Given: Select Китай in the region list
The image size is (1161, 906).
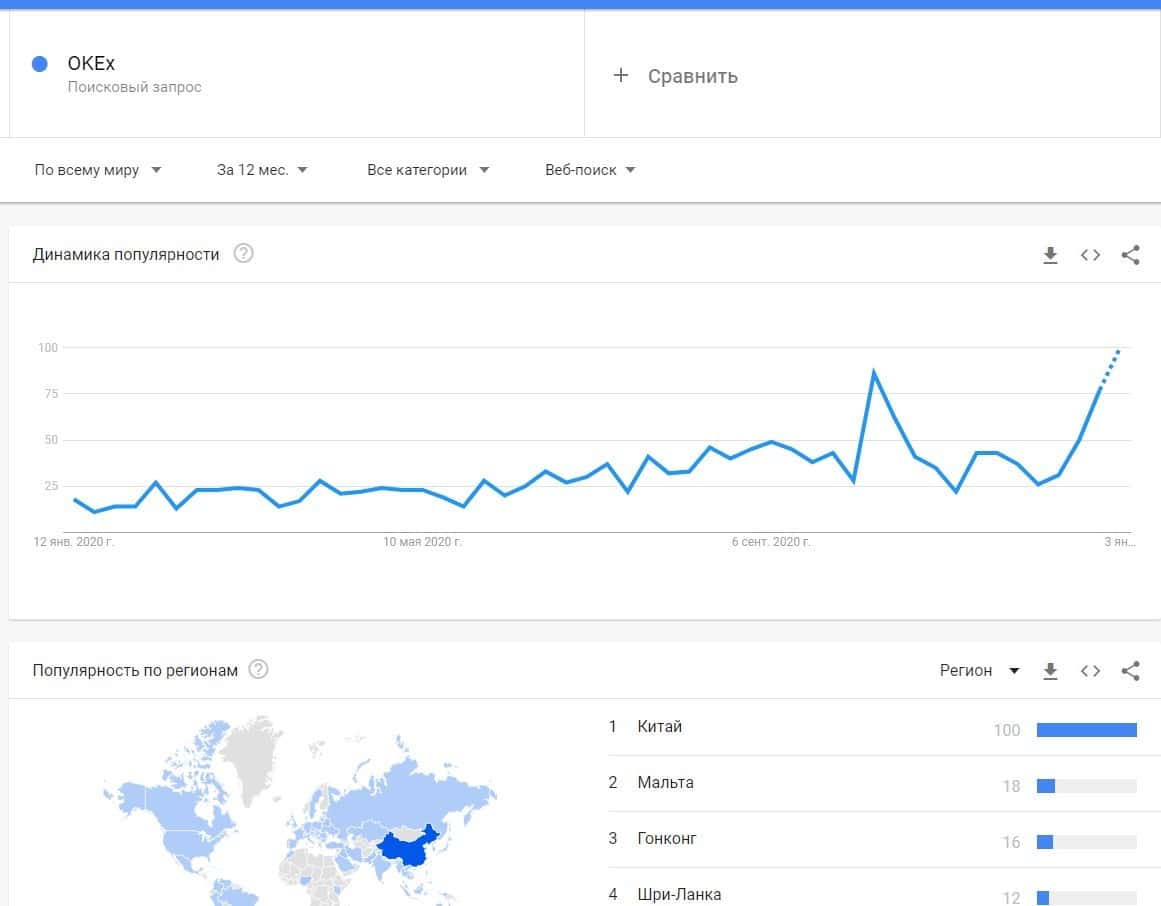Looking at the screenshot, I should [660, 727].
